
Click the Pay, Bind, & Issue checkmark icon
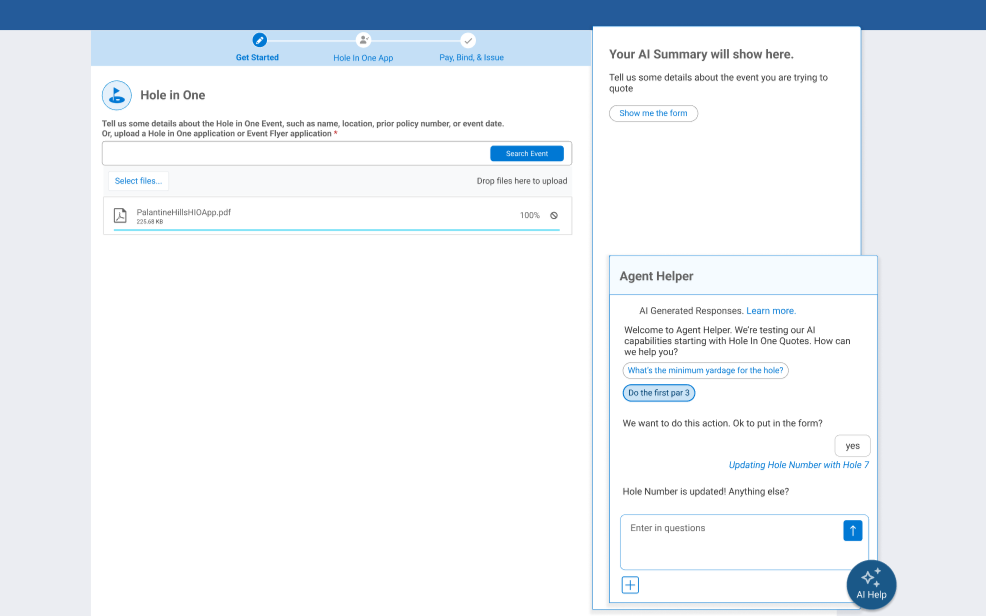point(468,40)
